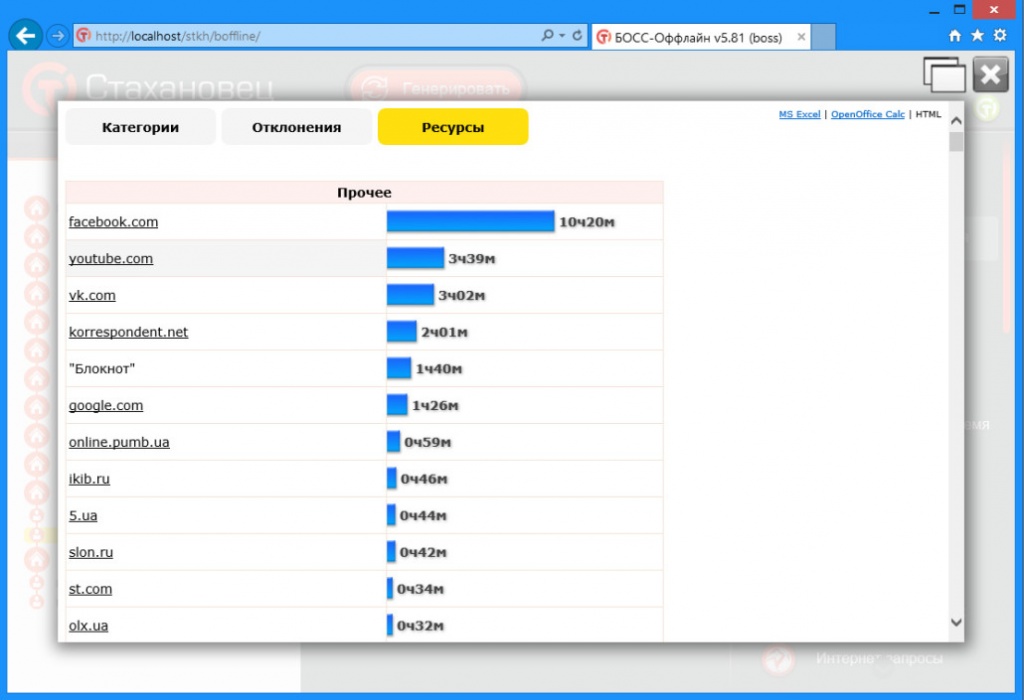Screen dimensions: 1024x700
Task: Open the st.com link
Action: [x=90, y=588]
